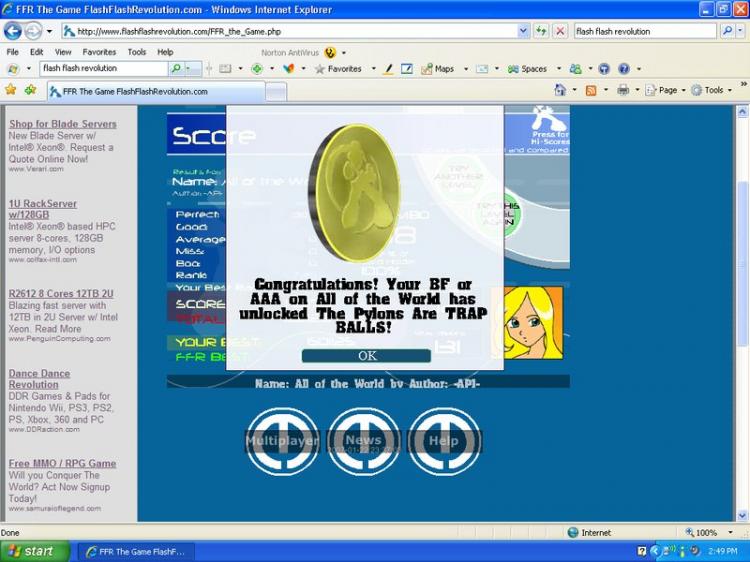750x562 pixels.
Task: Click the News round button
Action: click(x=364, y=441)
